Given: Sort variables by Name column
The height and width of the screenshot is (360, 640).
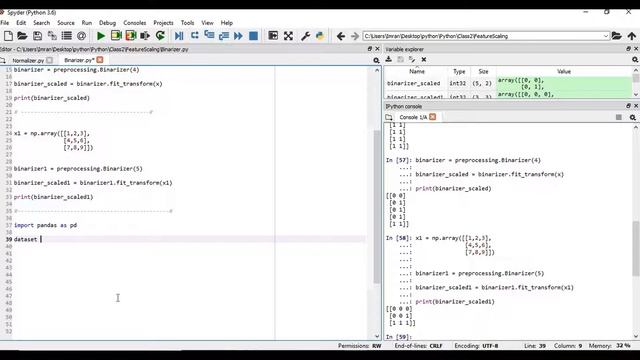Looking at the screenshot, I should click(x=417, y=71).
